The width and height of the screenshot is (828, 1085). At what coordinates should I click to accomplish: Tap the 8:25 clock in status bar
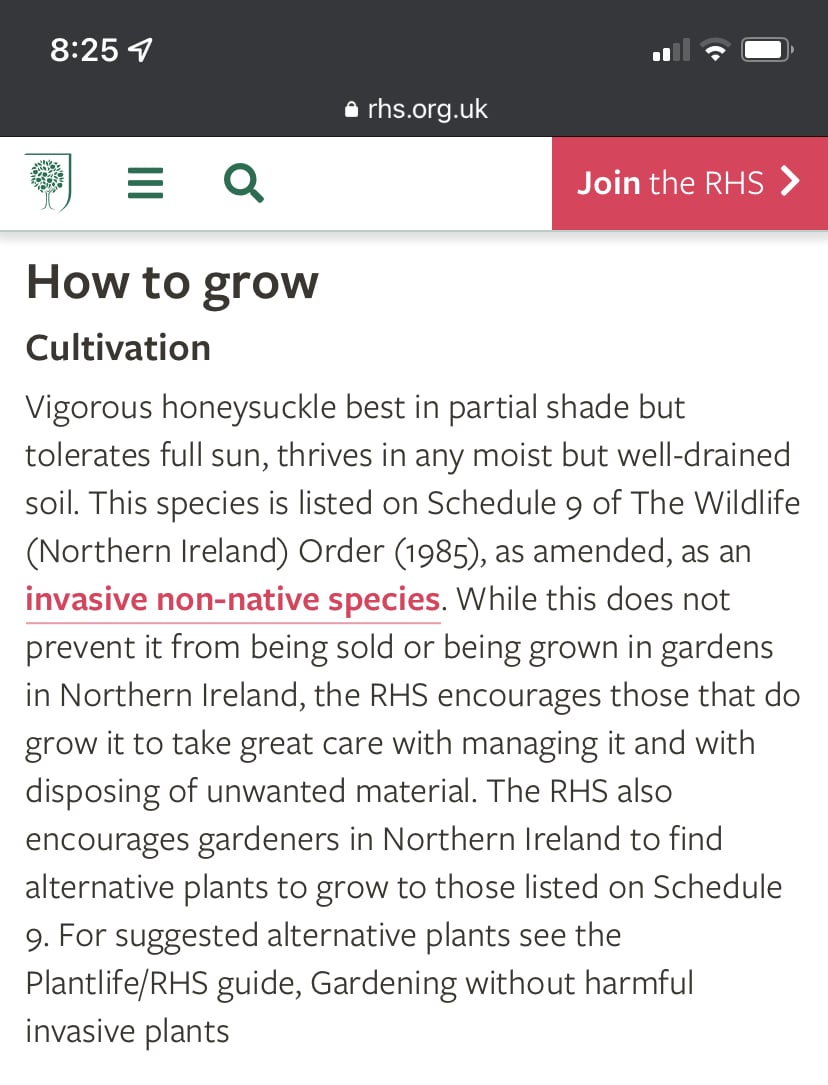pyautogui.click(x=84, y=50)
